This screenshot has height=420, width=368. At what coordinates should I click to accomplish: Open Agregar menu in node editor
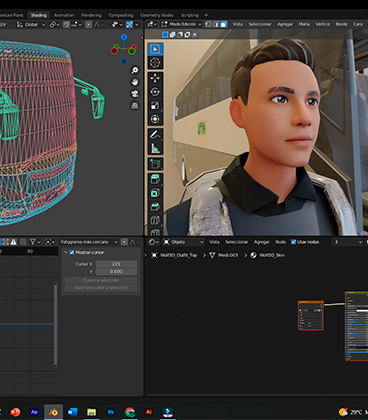[x=262, y=242]
